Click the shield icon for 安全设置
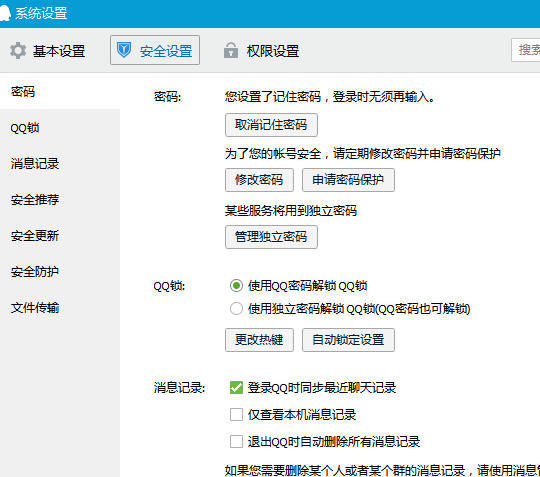 (x=124, y=50)
